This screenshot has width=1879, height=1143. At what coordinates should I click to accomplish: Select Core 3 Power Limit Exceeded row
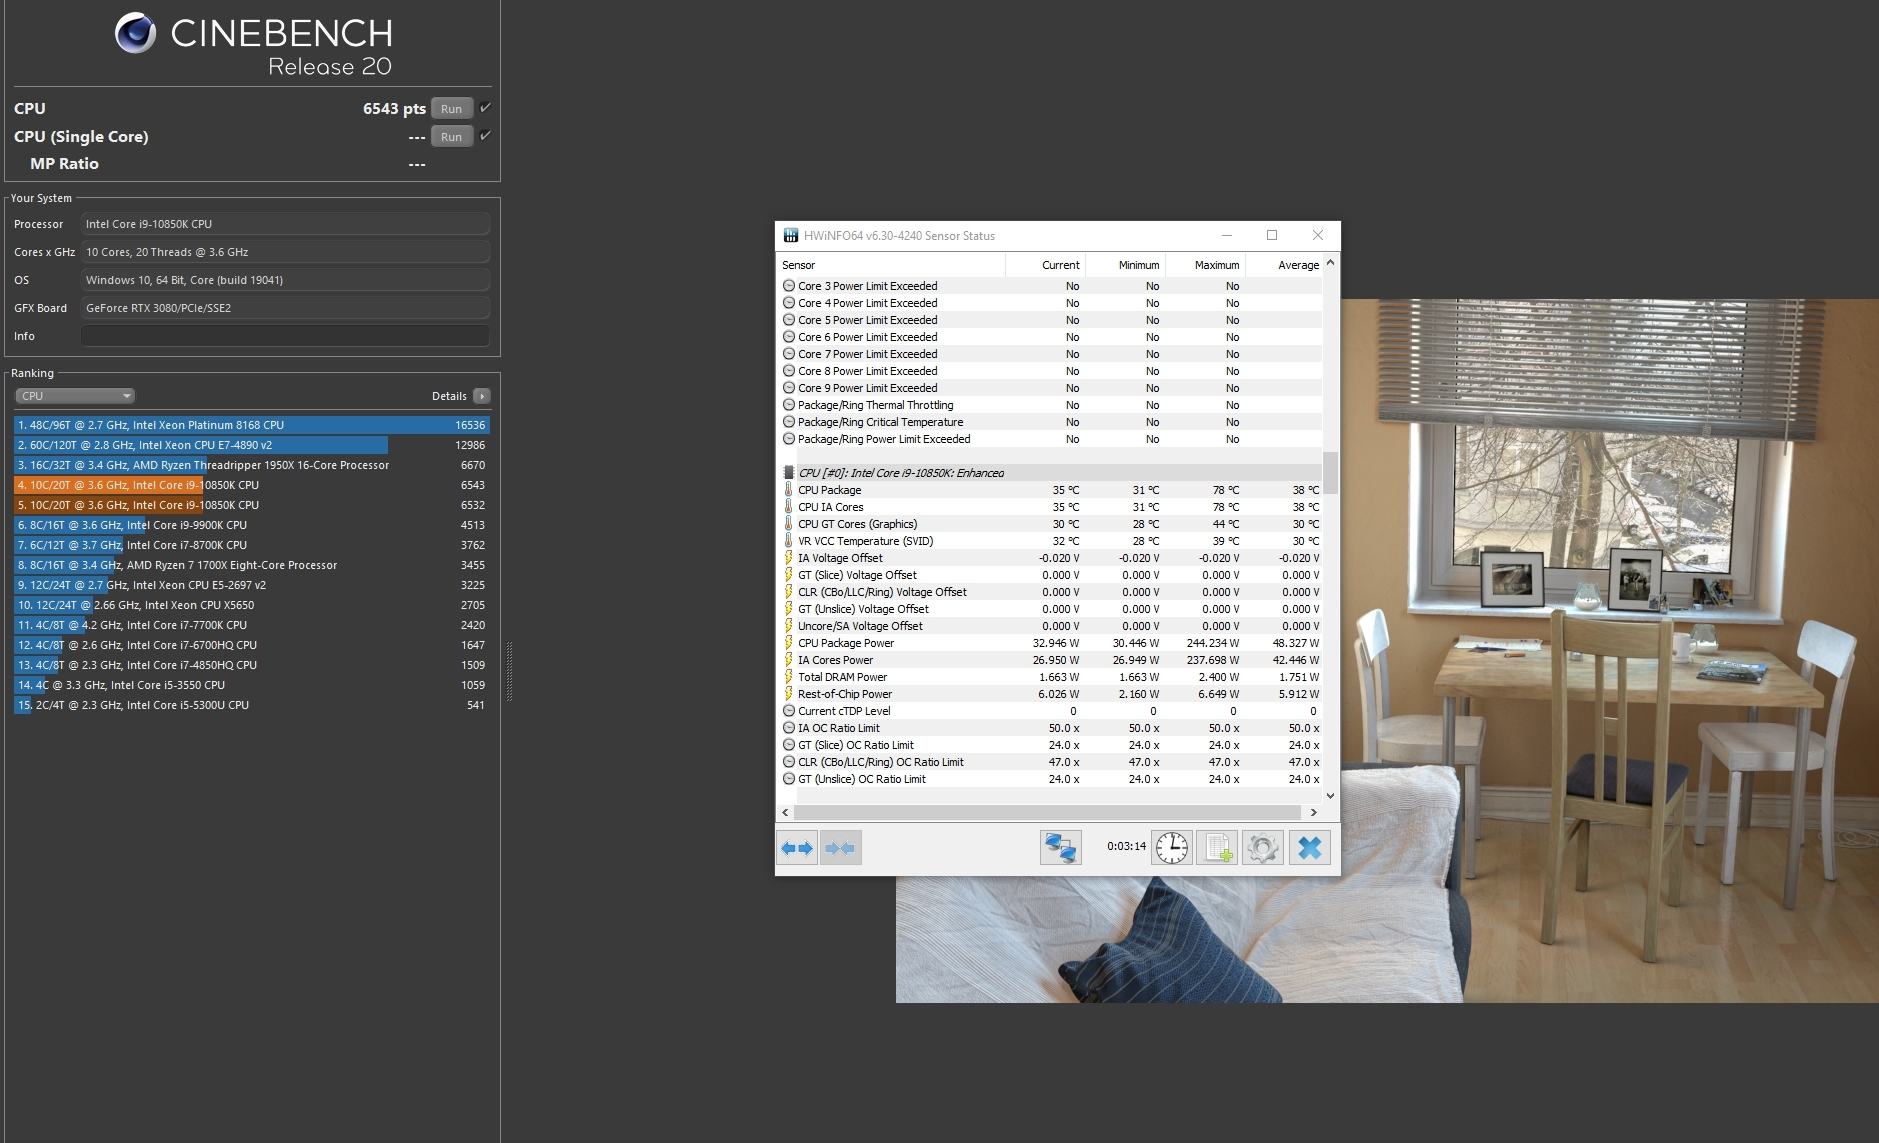pos(1050,286)
